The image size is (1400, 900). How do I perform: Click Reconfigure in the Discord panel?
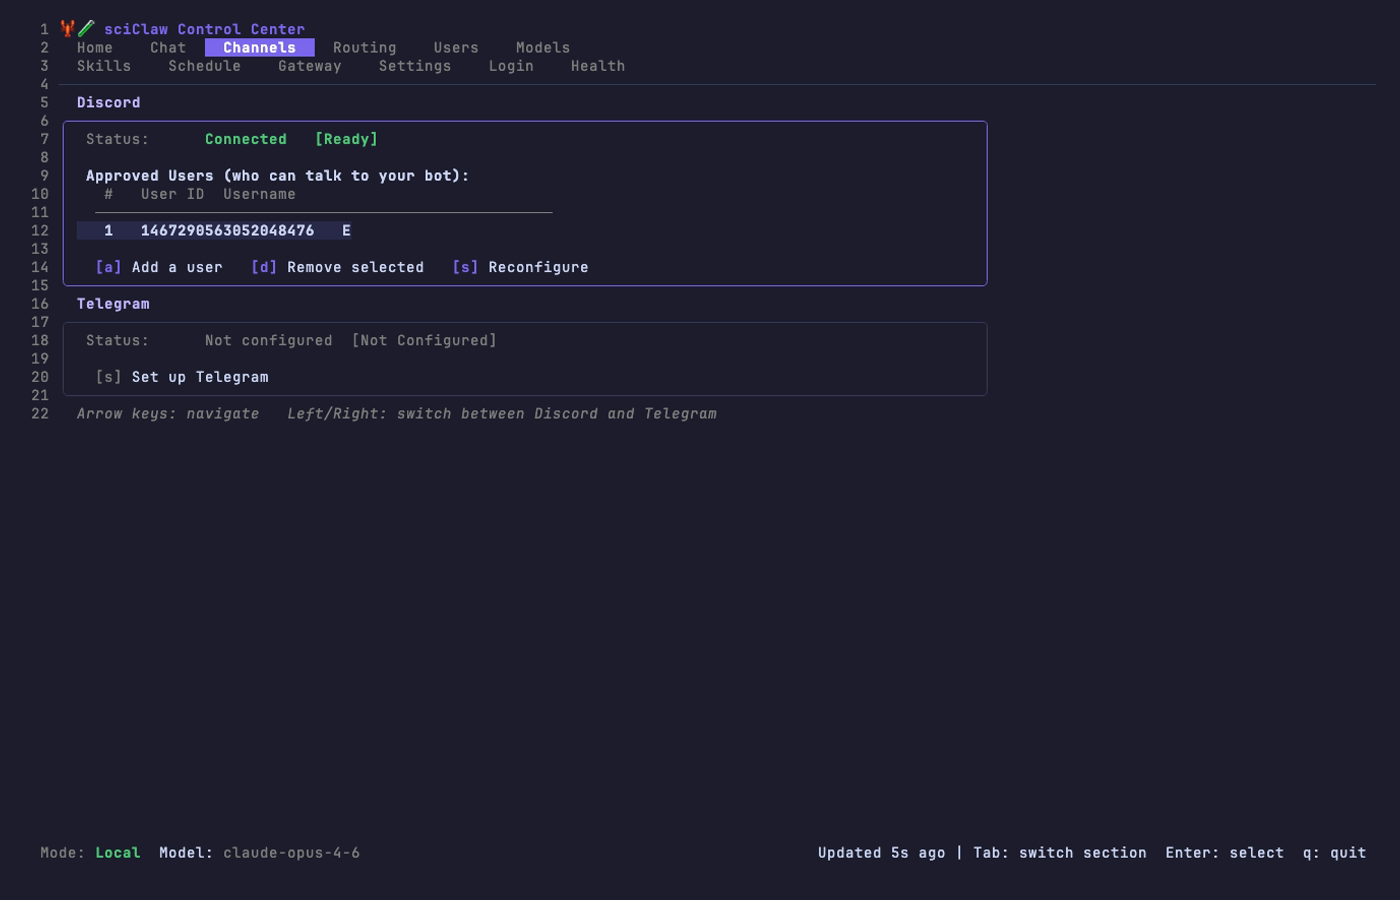(520, 267)
